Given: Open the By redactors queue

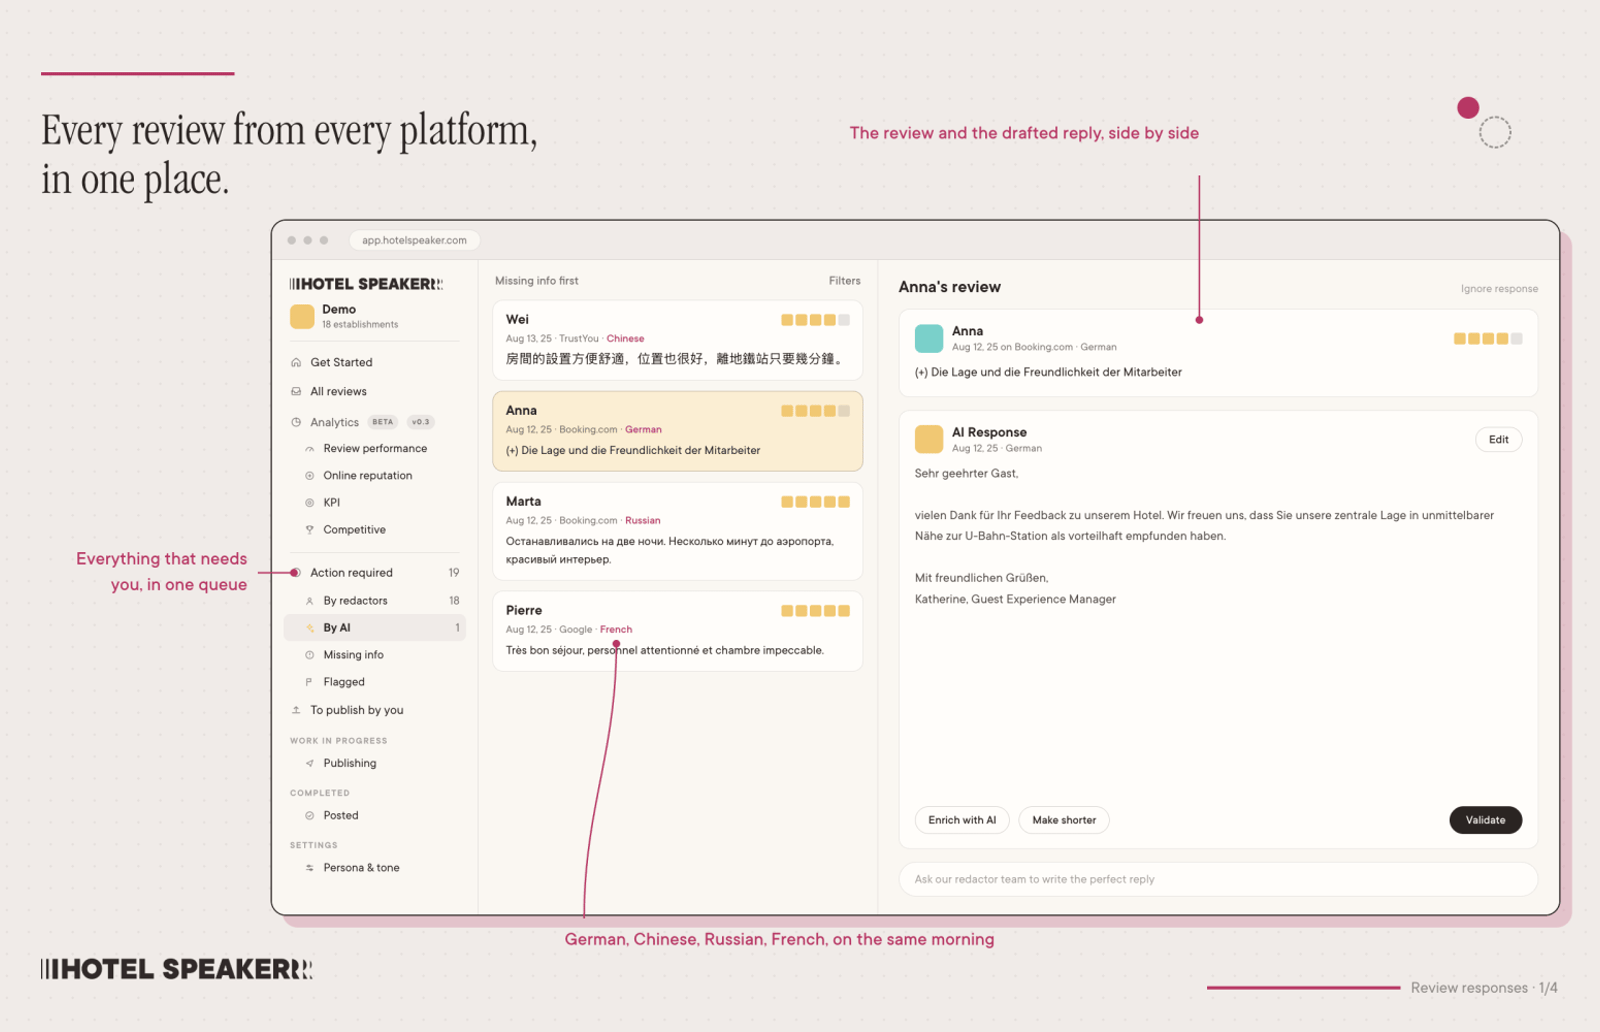Looking at the screenshot, I should (374, 601).
